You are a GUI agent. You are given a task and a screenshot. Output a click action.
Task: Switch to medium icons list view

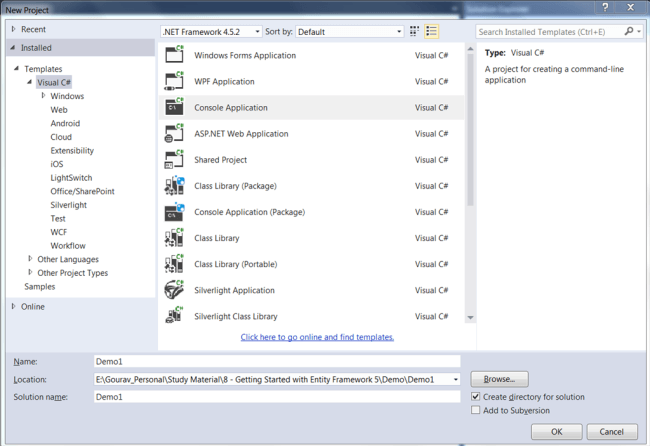point(432,32)
